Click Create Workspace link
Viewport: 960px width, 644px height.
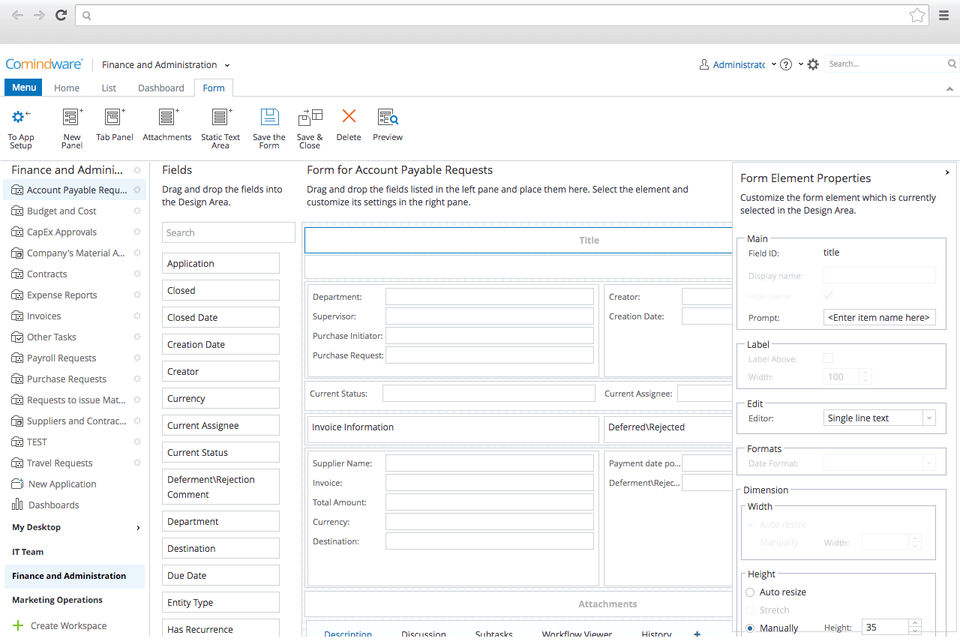point(69,626)
